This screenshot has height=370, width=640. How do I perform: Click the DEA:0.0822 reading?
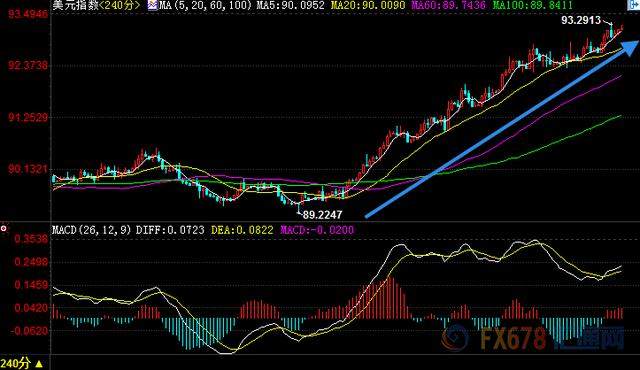pos(242,230)
